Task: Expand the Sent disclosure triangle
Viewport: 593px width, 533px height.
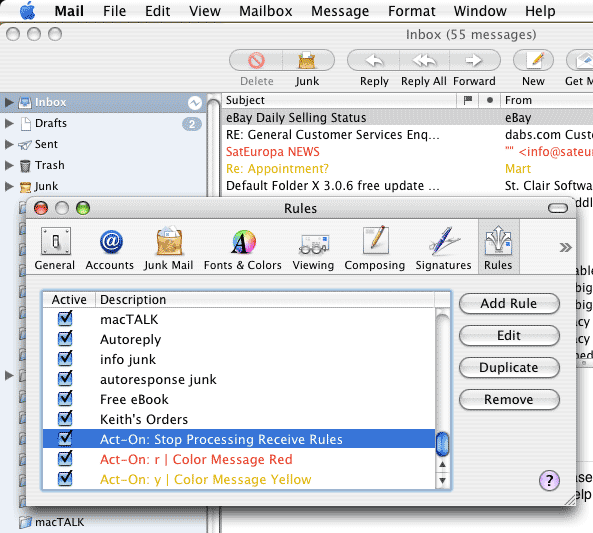Action: pyautogui.click(x=9, y=145)
